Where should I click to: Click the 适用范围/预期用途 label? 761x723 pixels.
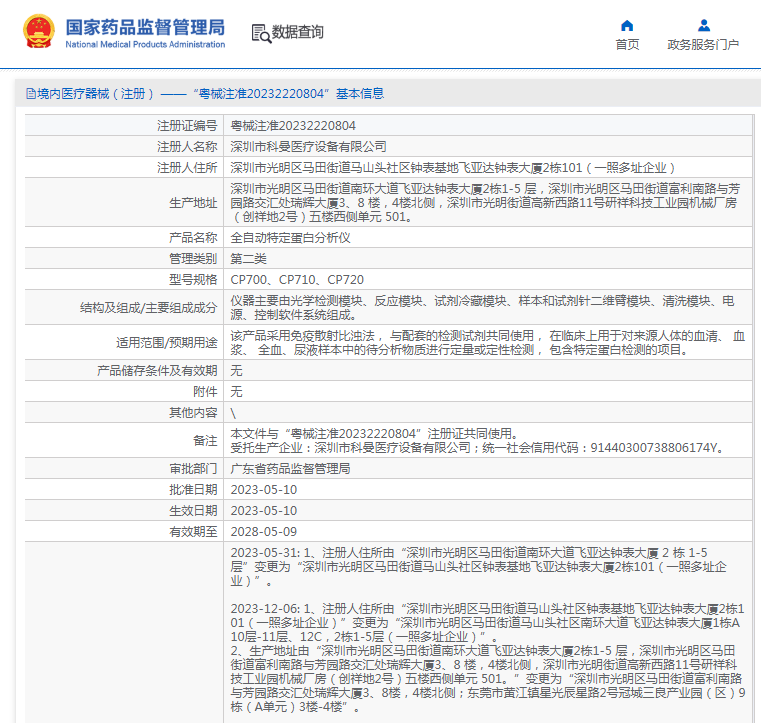(x=166, y=343)
